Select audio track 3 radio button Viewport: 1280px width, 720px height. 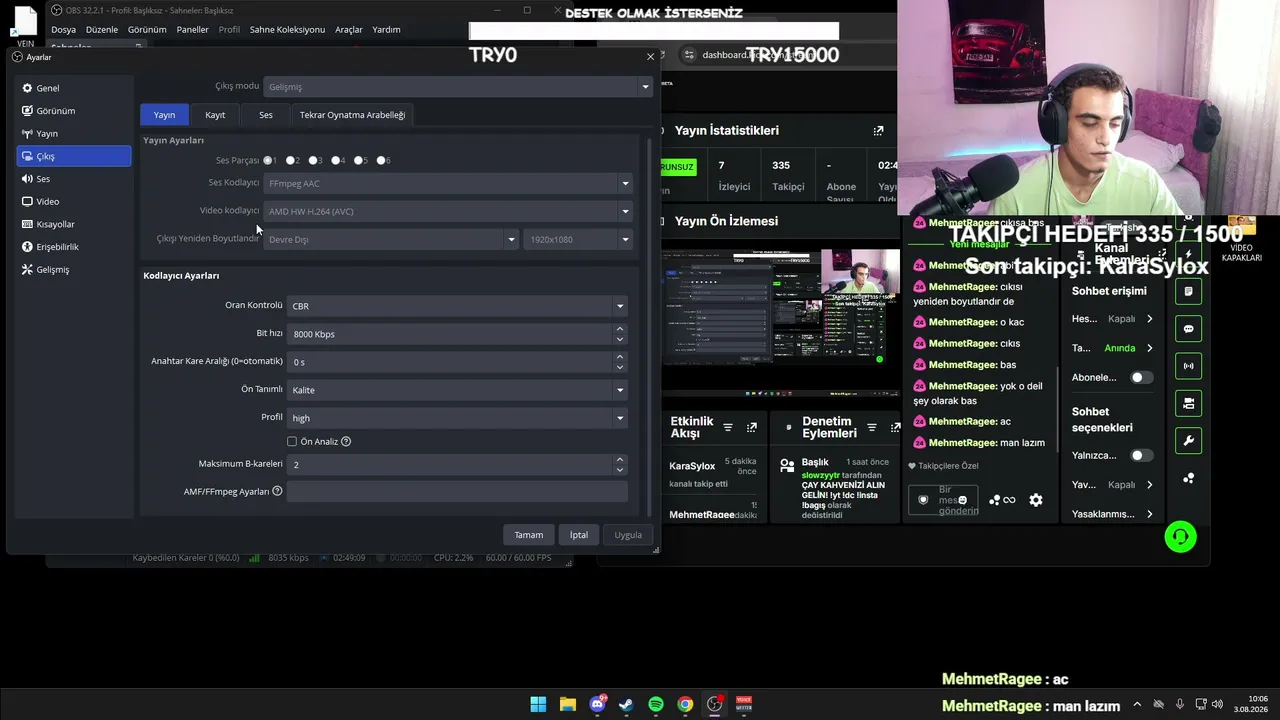pos(313,160)
